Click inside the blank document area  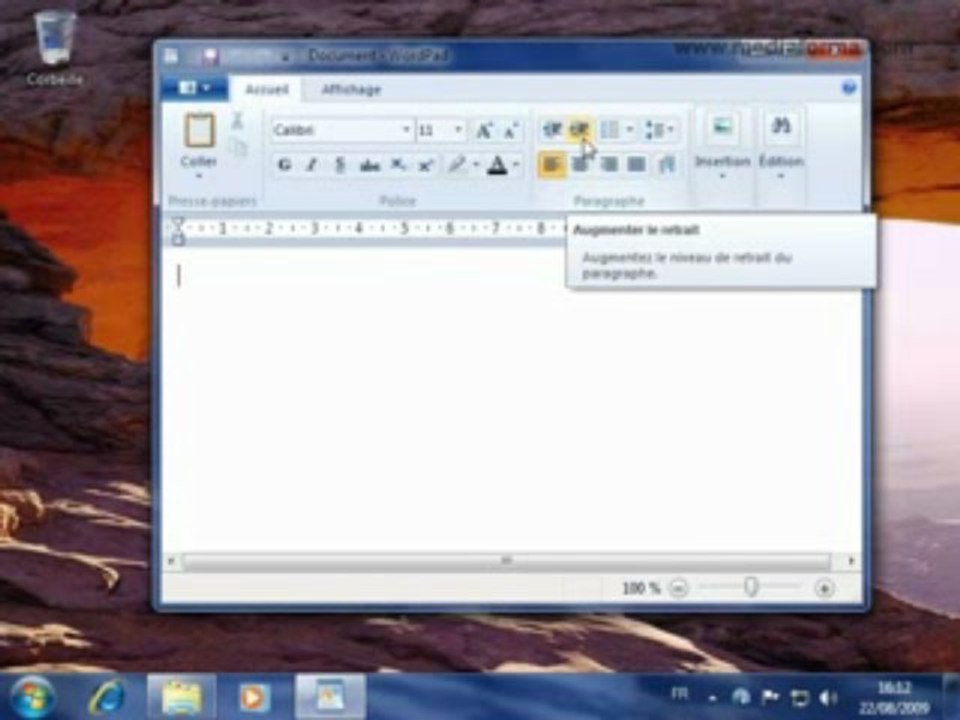pyautogui.click(x=511, y=398)
